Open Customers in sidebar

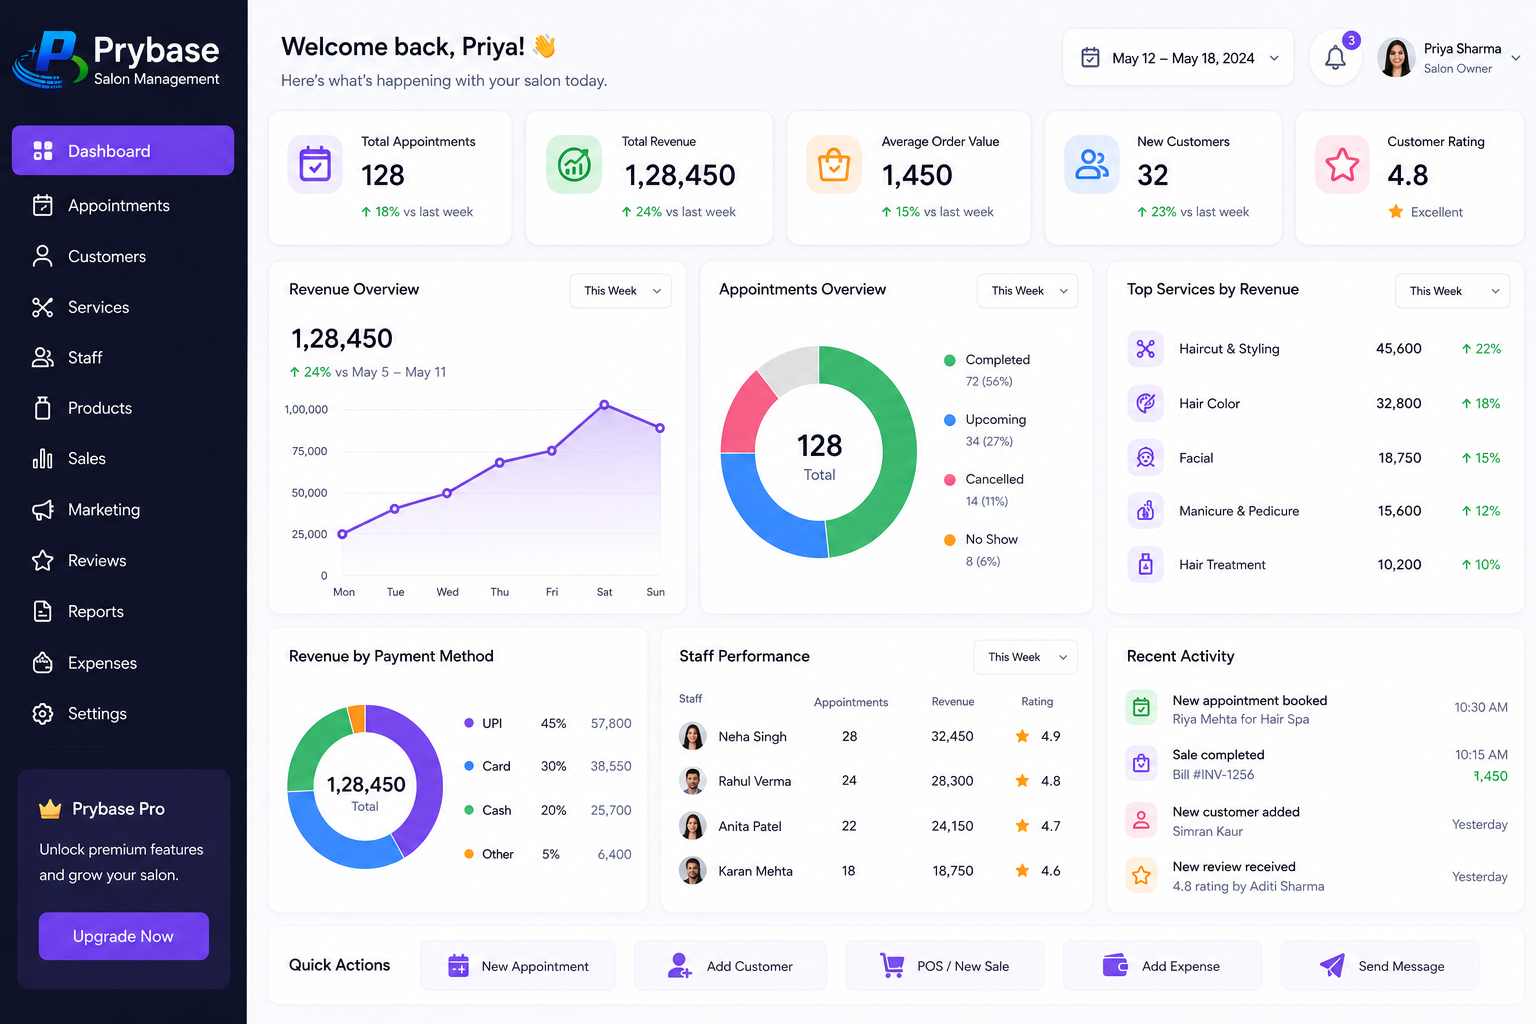(123, 256)
